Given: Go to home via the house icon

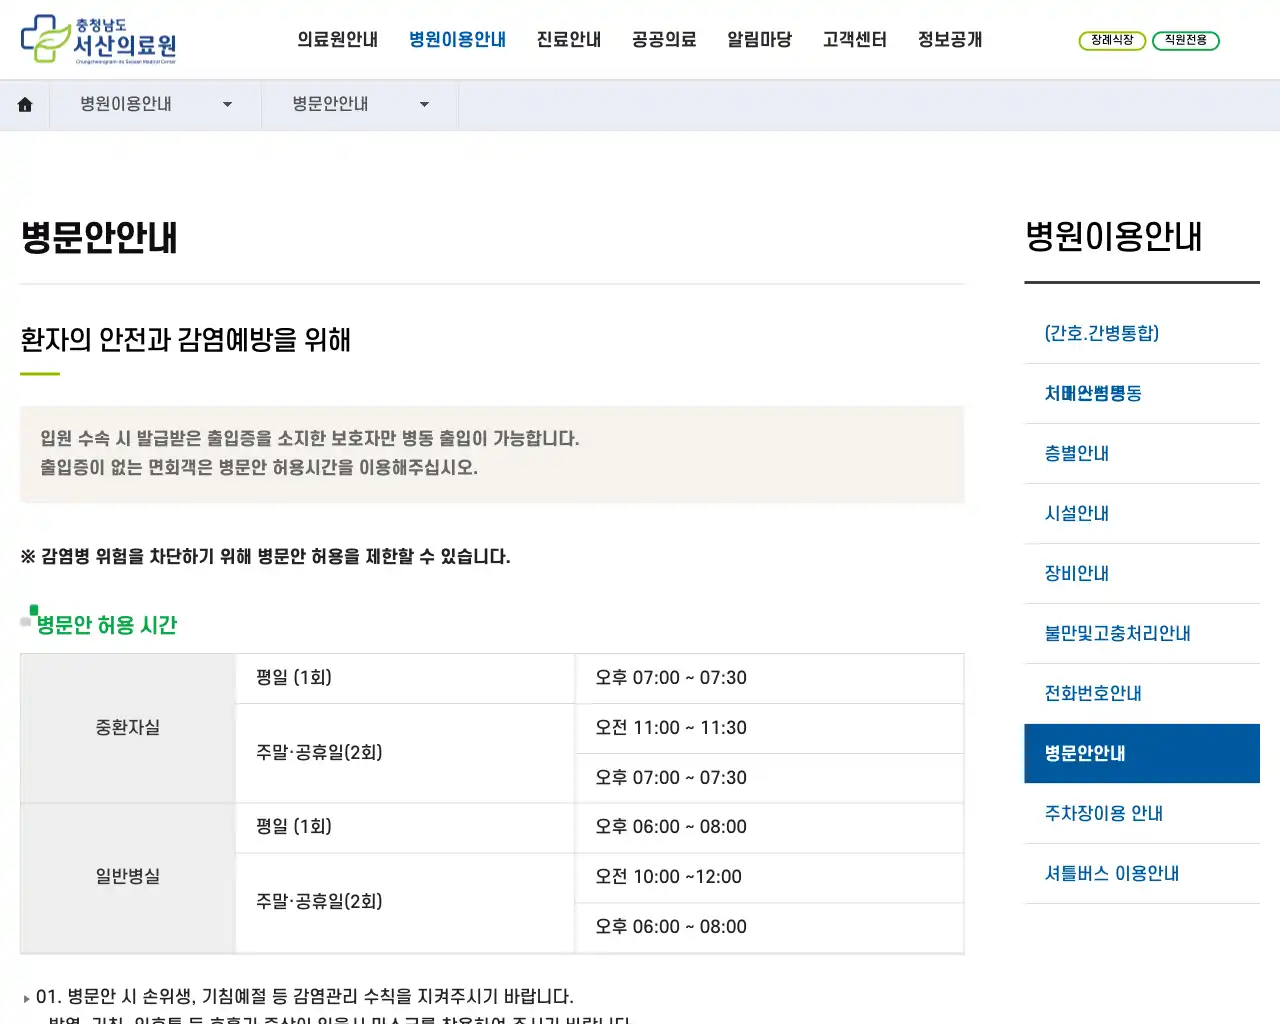Looking at the screenshot, I should tap(25, 105).
